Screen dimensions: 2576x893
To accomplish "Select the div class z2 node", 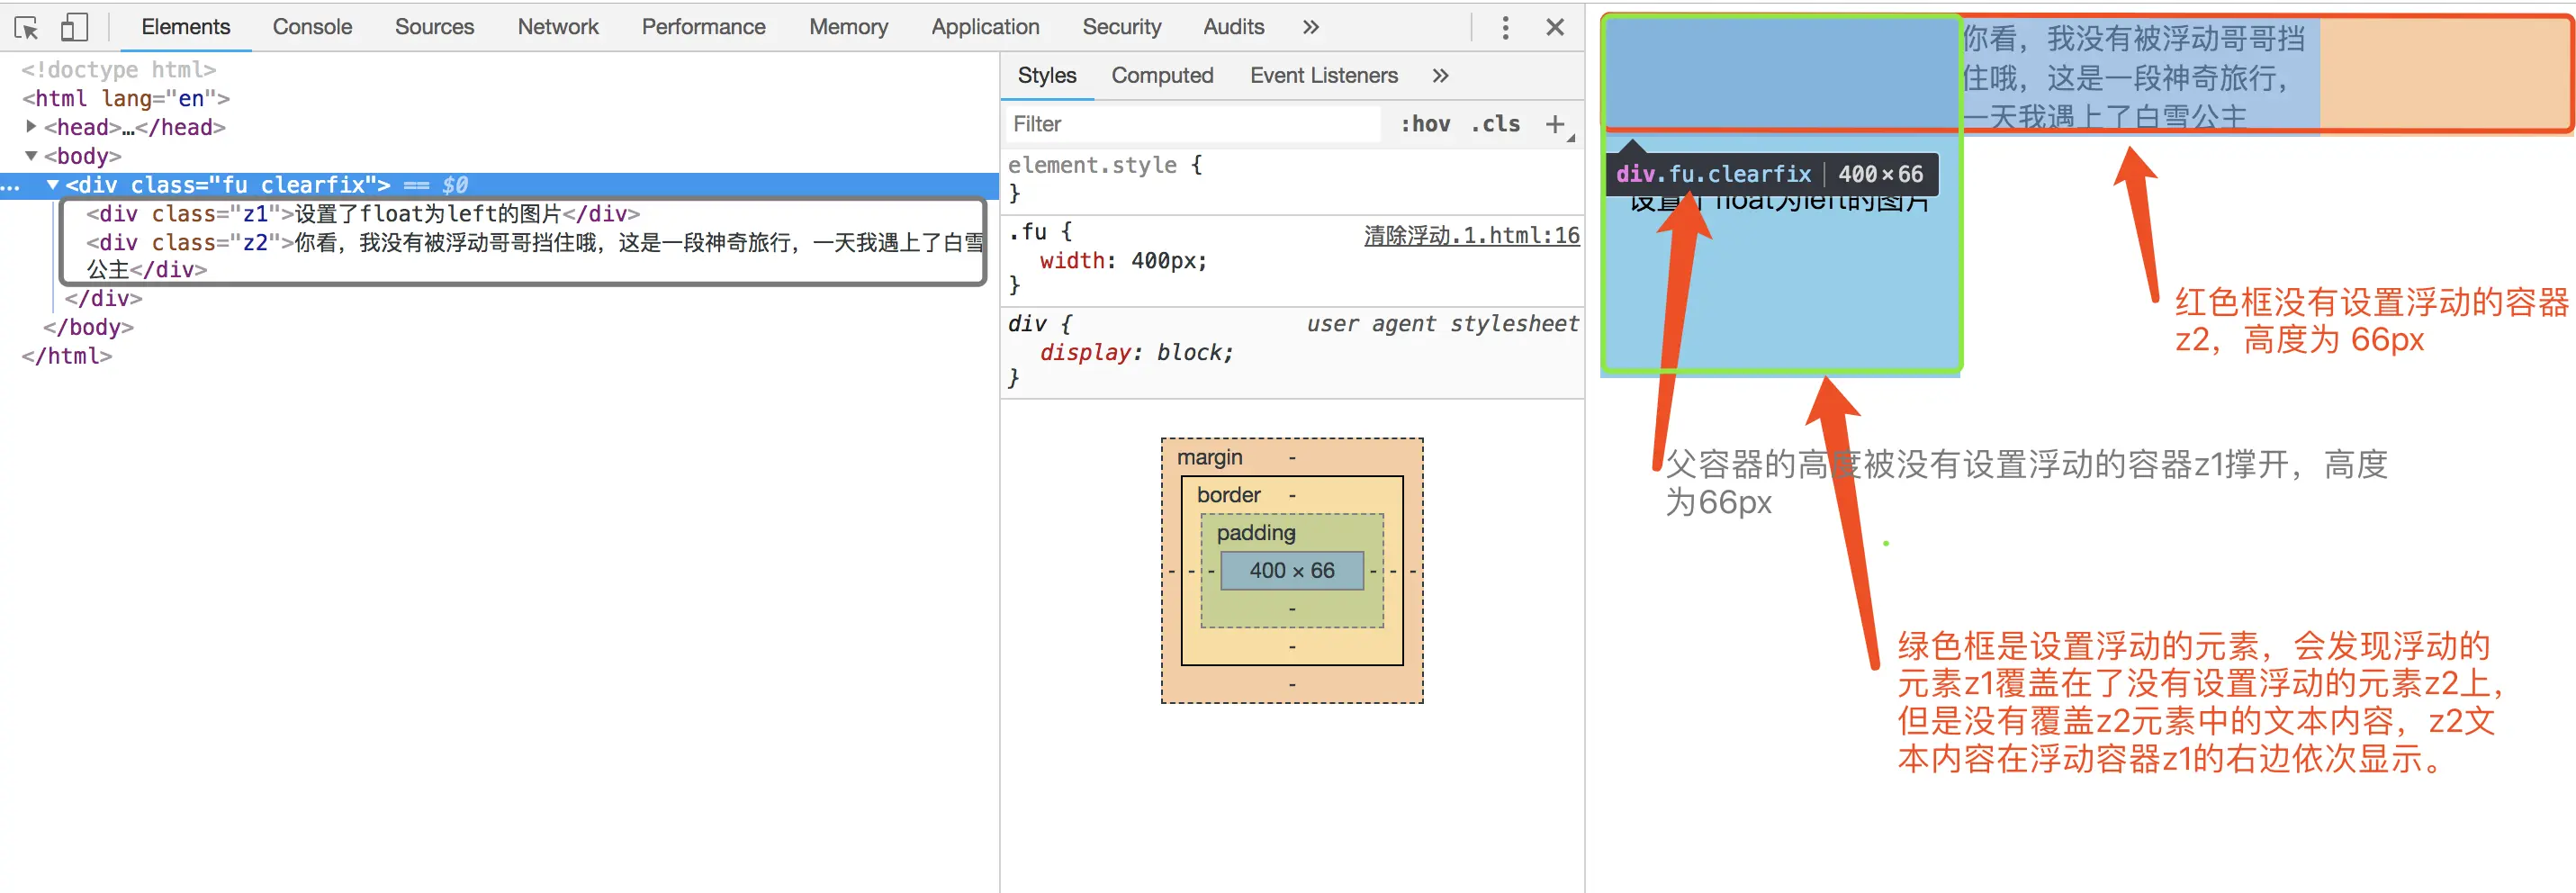I will [535, 256].
